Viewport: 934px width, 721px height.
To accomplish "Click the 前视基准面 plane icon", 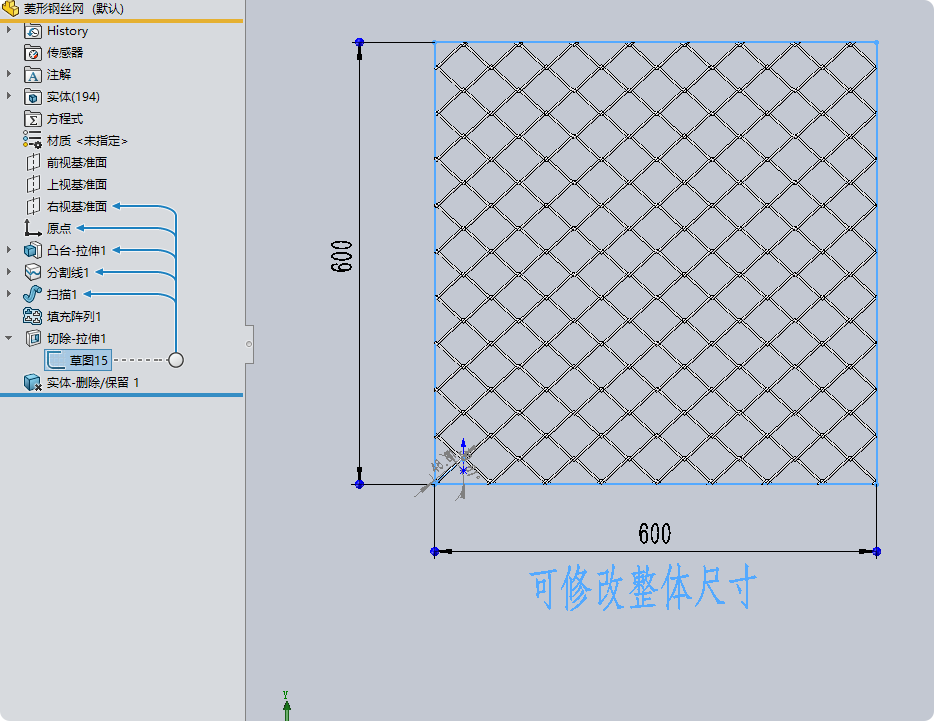I will pyautogui.click(x=33, y=163).
